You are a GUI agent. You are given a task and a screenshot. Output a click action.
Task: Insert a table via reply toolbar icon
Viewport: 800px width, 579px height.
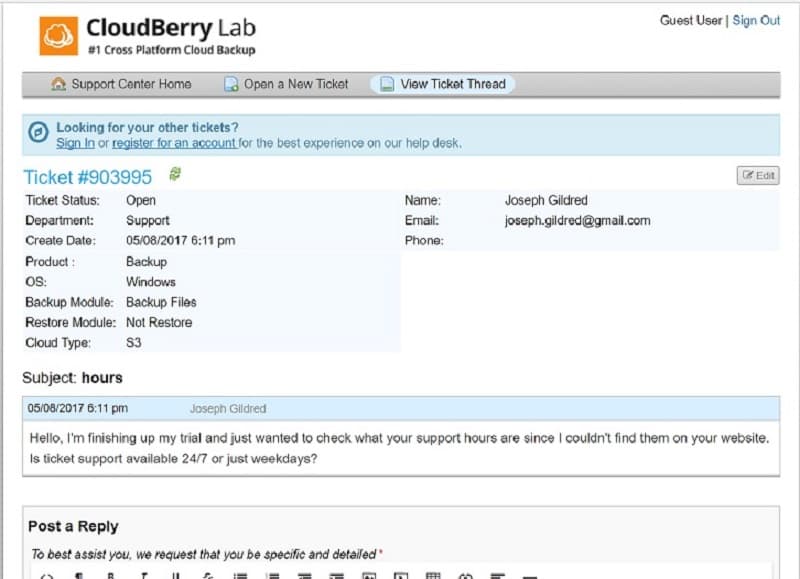click(x=433, y=576)
